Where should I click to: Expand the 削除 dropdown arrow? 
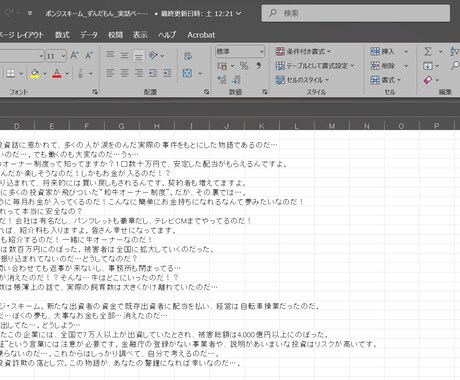pos(406,66)
